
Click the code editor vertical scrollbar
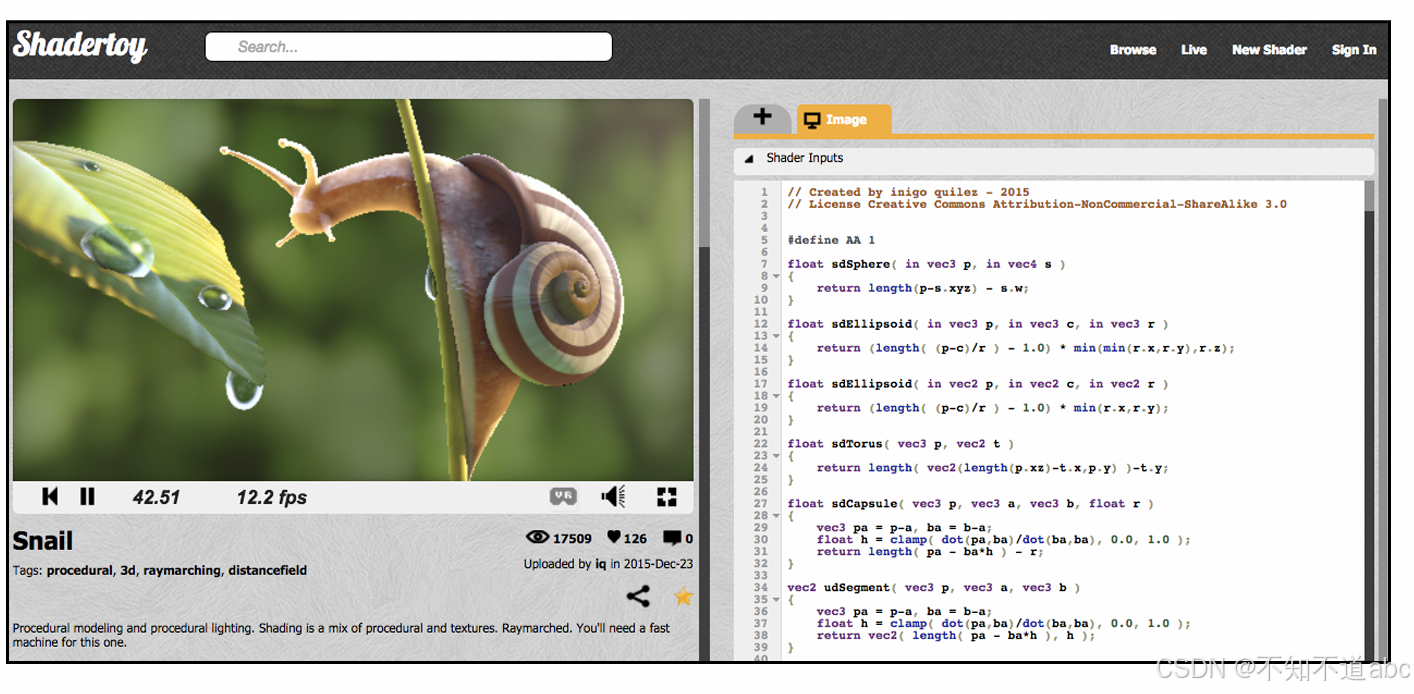click(x=1369, y=420)
